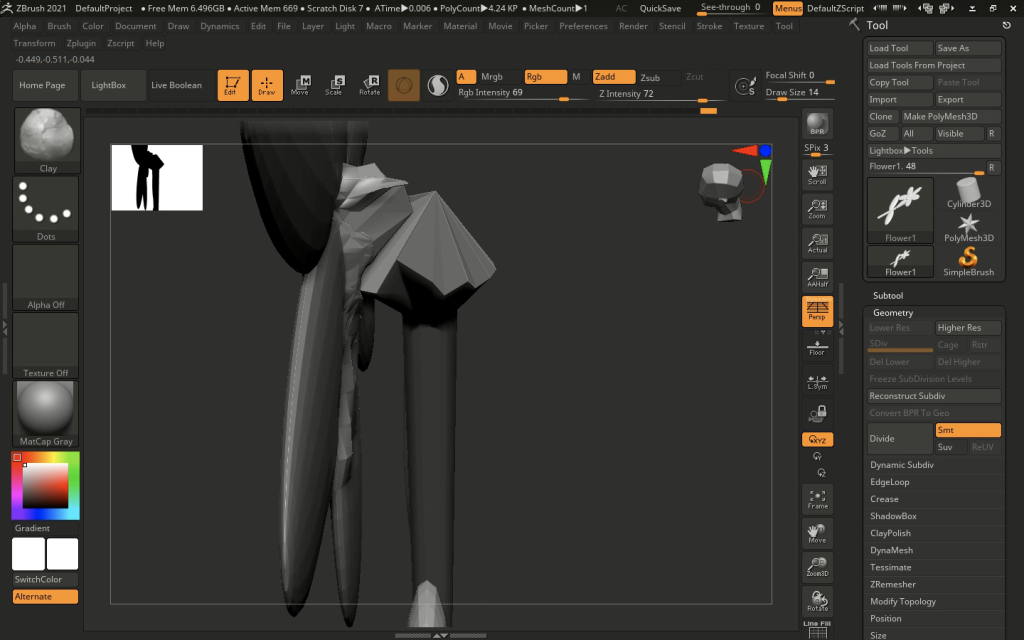Click the Floor grid icon
Viewport: 1024px width, 640px height.
pos(817,347)
